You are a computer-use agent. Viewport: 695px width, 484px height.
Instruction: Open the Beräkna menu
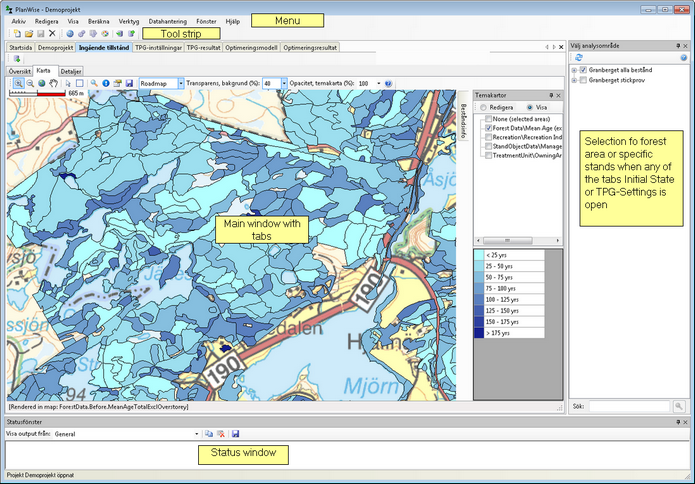[x=98, y=21]
